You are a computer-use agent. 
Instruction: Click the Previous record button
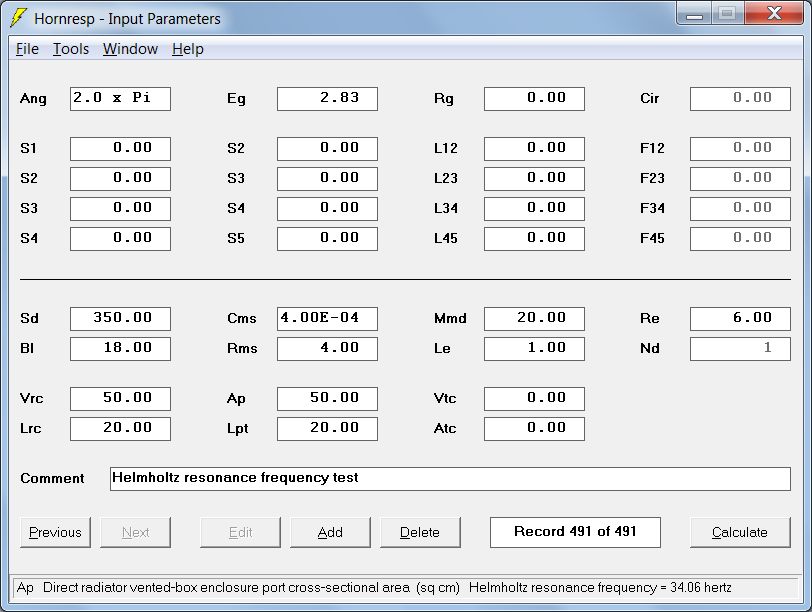(x=55, y=532)
